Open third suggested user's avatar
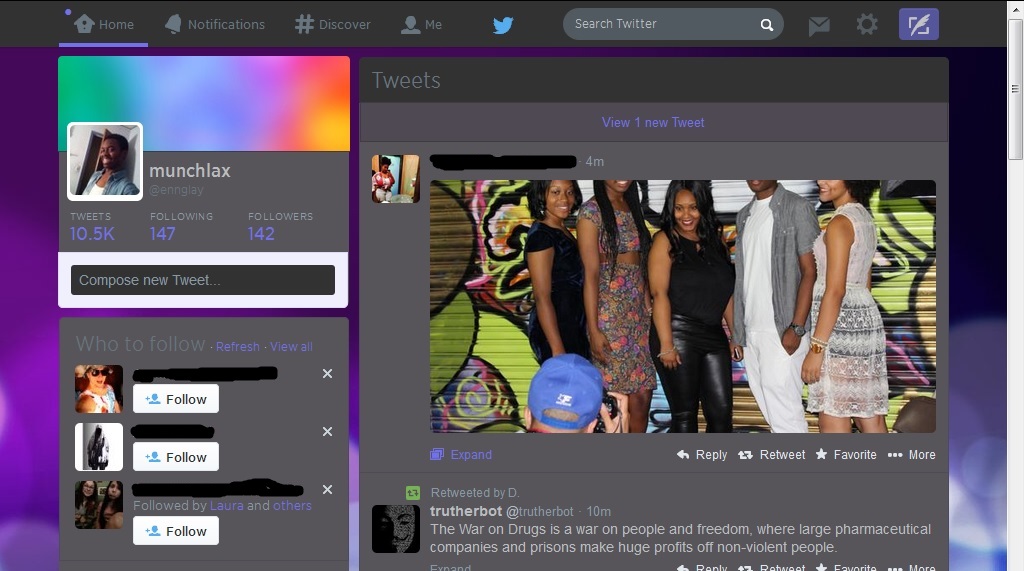Screen dimensions: 1024x571 [x=99, y=504]
